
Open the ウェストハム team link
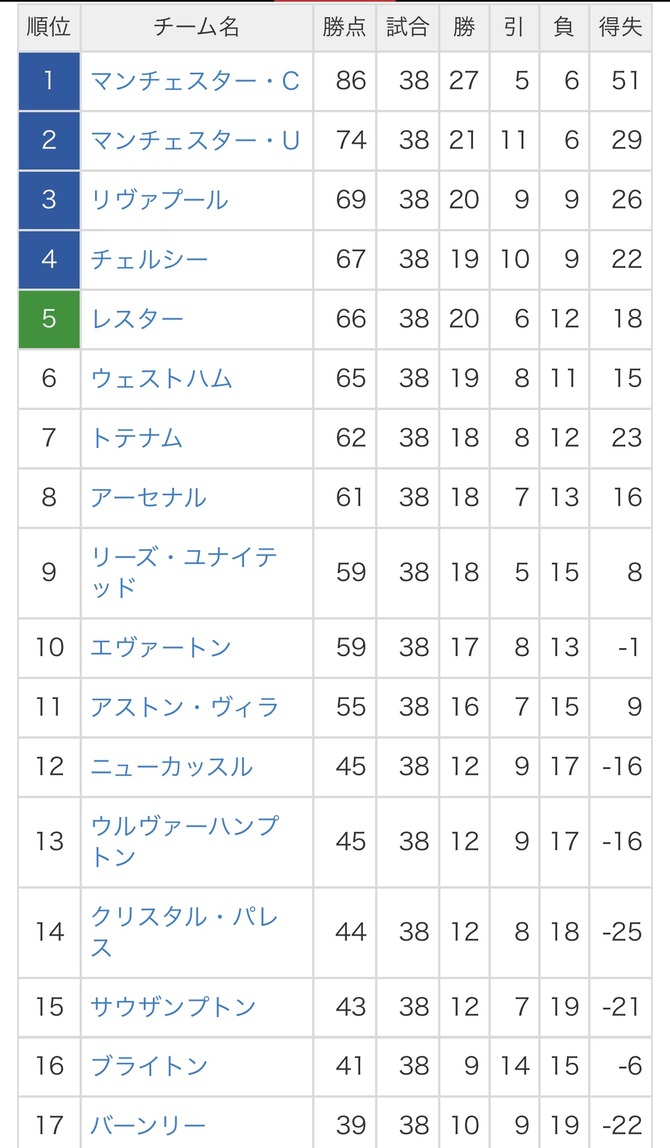pos(161,378)
